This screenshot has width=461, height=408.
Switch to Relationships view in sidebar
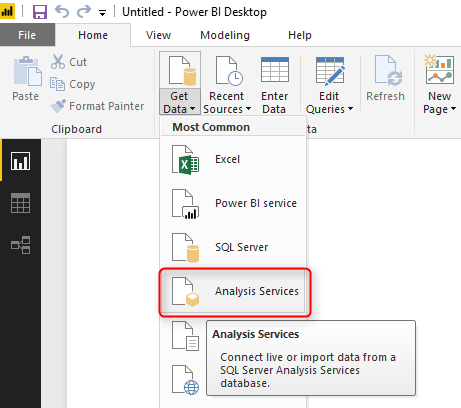tap(20, 245)
